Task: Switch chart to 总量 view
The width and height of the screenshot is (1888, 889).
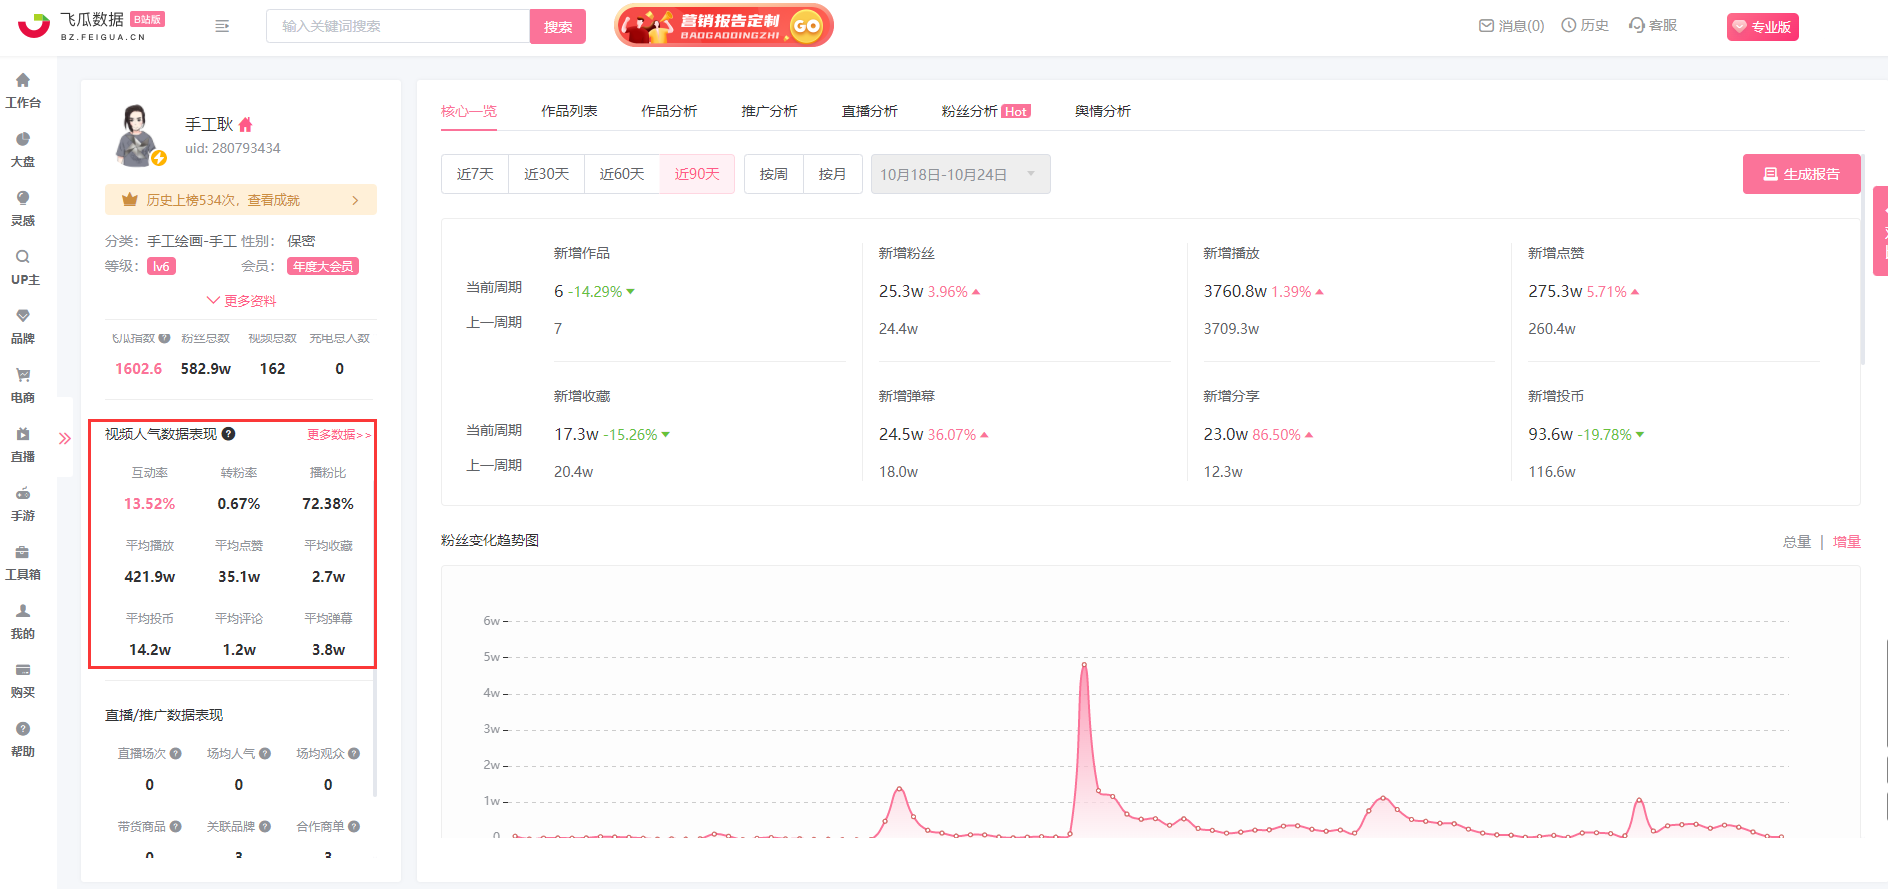Action: tap(1796, 542)
